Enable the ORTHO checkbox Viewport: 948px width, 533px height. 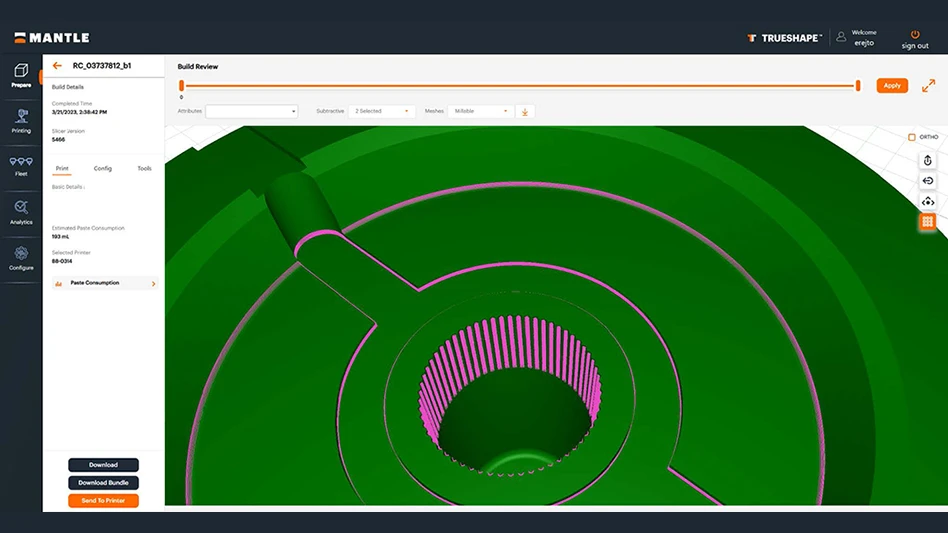point(912,137)
